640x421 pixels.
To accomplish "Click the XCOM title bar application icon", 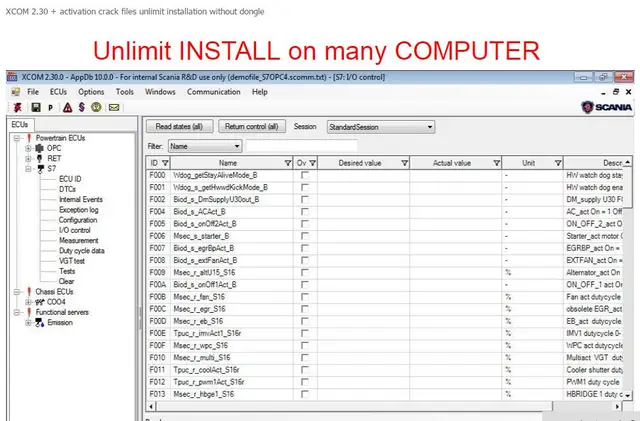I will [x=12, y=77].
